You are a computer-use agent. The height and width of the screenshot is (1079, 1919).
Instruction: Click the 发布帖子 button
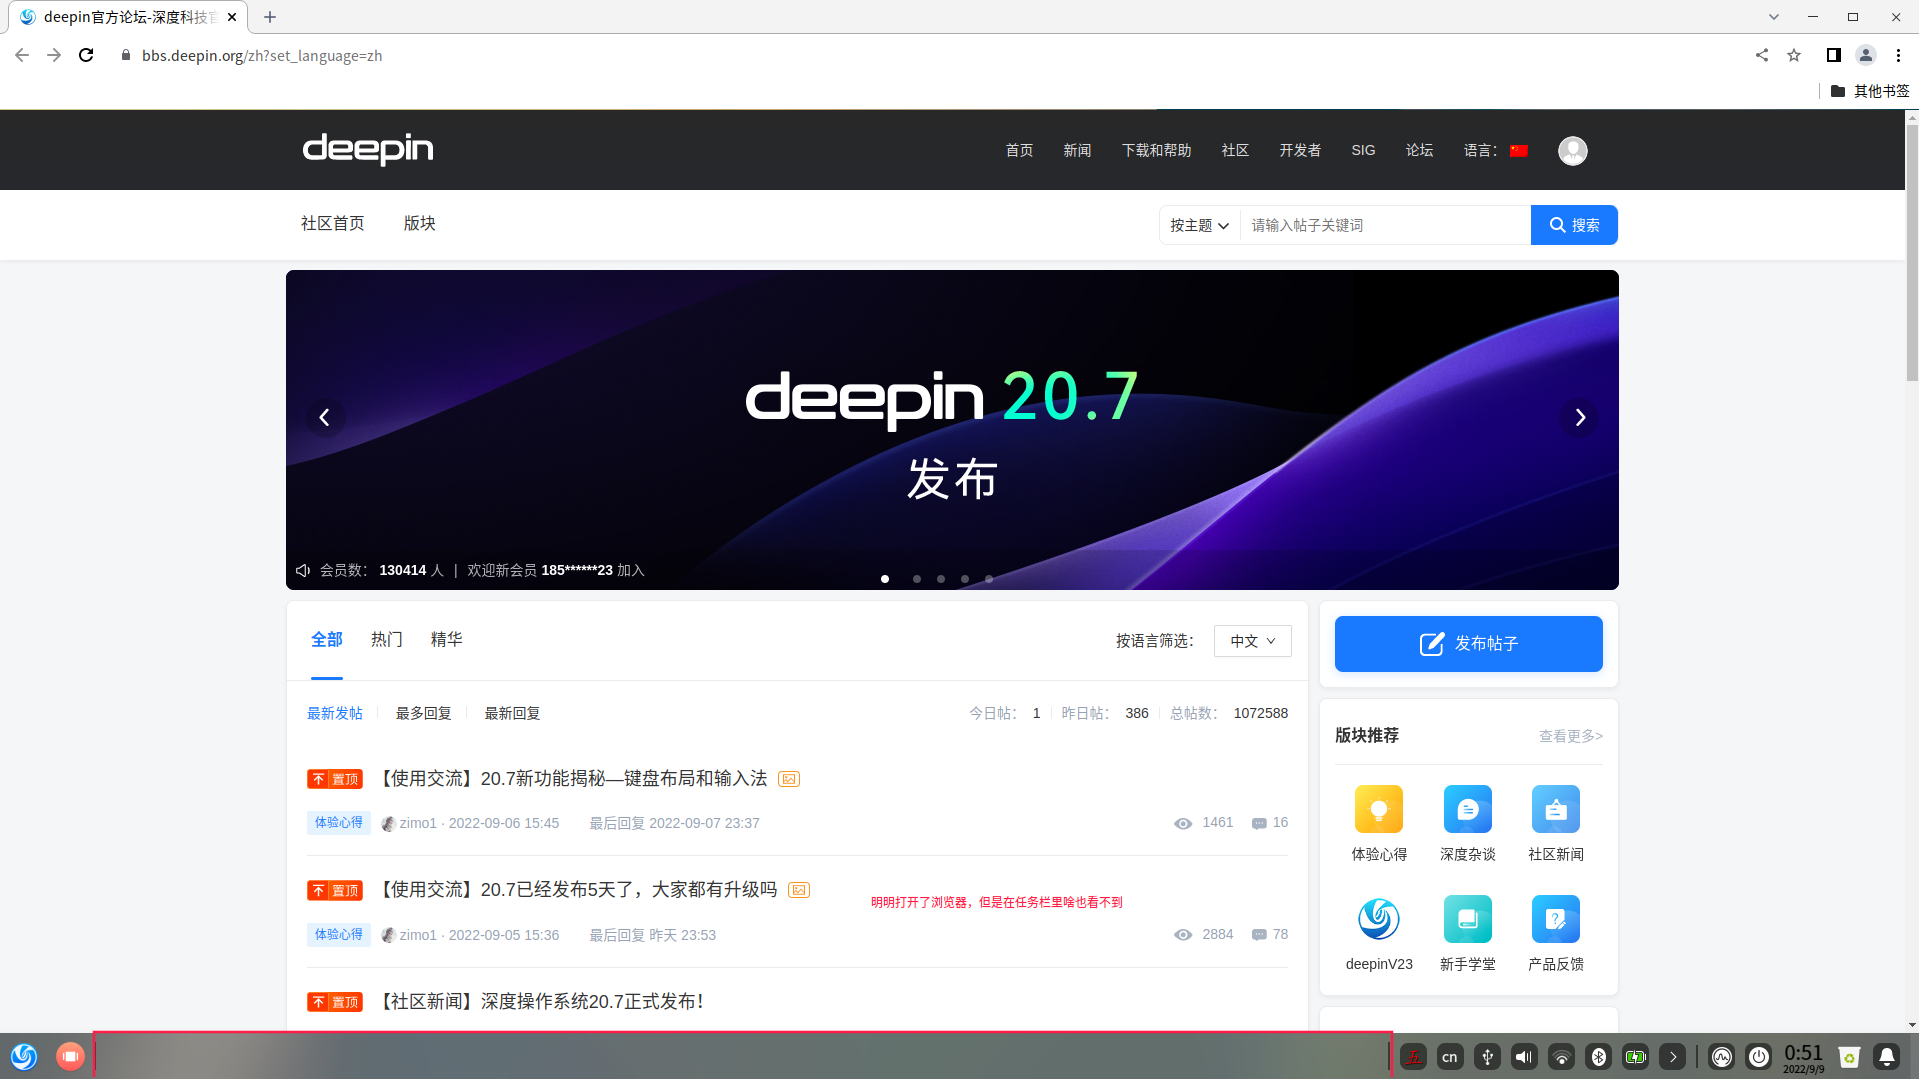pyautogui.click(x=1467, y=643)
